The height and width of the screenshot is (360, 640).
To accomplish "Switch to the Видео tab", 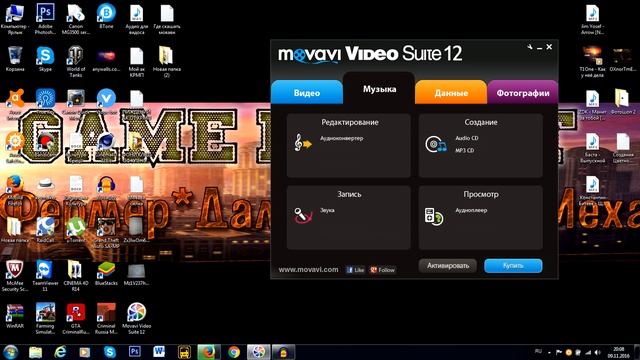I will (x=307, y=93).
